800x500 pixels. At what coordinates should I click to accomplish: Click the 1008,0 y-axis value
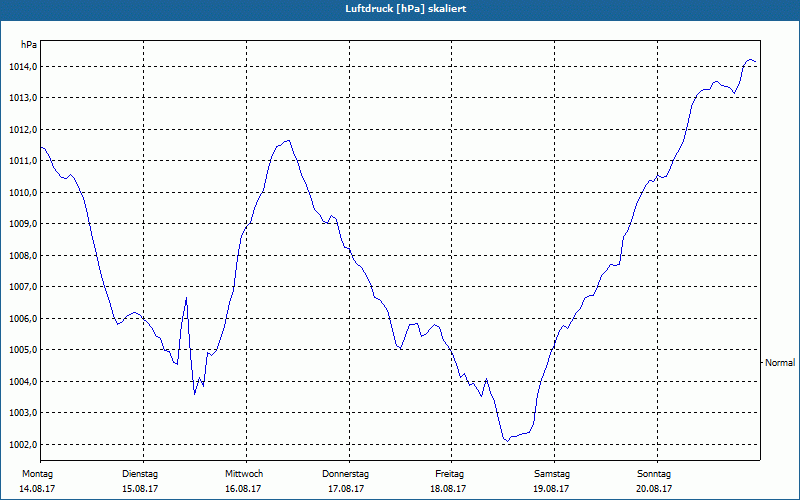23,256
